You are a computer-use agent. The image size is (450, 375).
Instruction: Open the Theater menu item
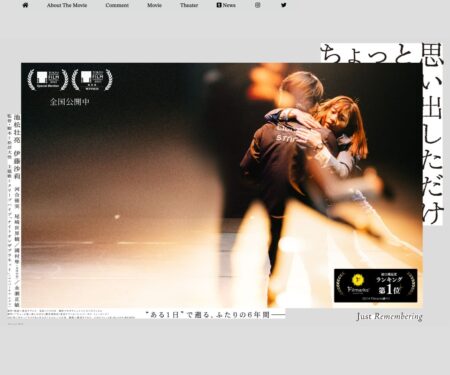[x=189, y=5]
